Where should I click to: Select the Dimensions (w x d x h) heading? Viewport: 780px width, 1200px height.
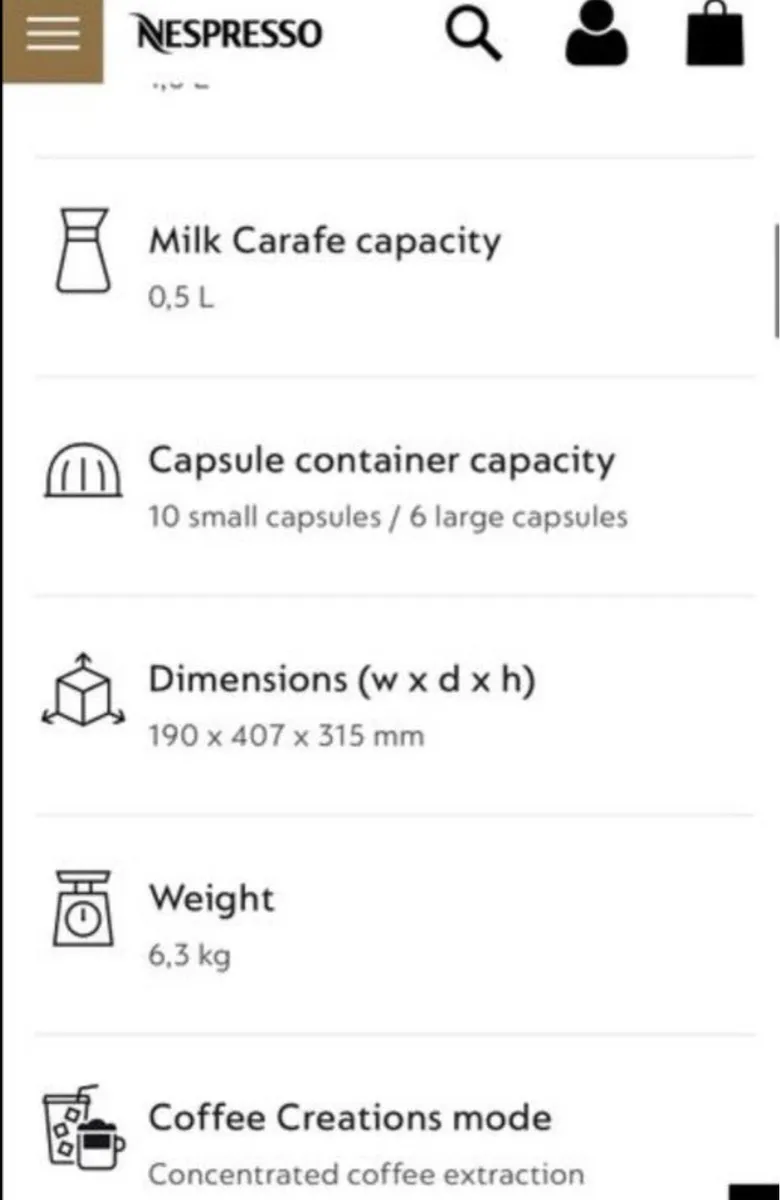(342, 680)
